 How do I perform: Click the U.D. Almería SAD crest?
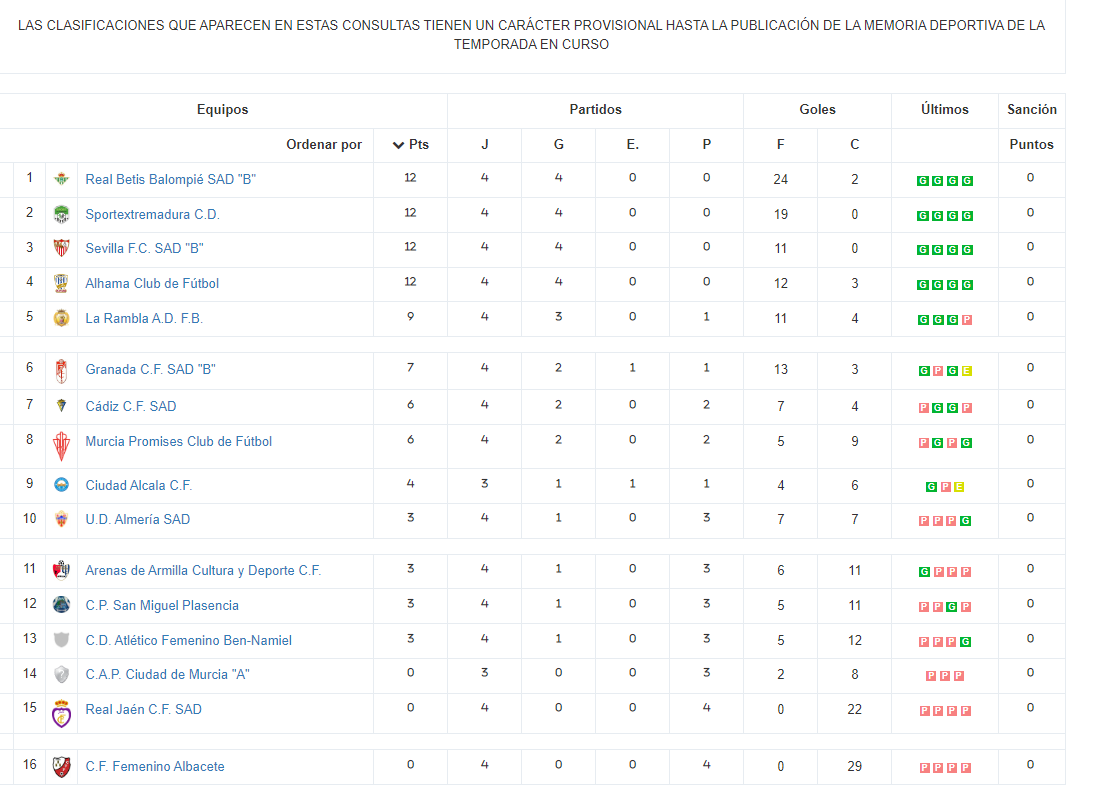(61, 519)
